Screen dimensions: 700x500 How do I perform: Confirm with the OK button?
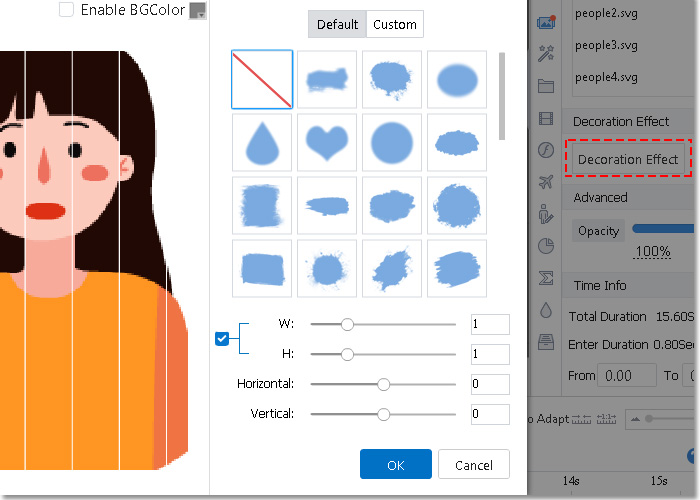(396, 464)
